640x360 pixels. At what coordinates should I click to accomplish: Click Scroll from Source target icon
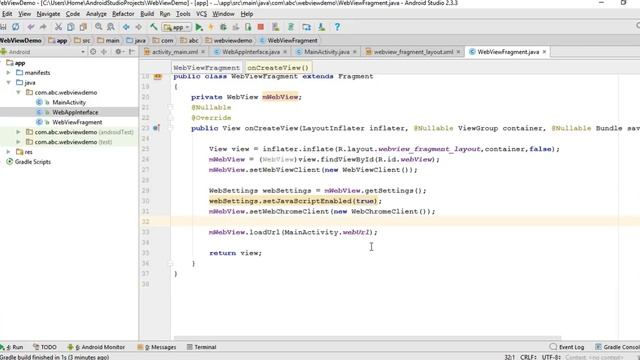(x=93, y=52)
